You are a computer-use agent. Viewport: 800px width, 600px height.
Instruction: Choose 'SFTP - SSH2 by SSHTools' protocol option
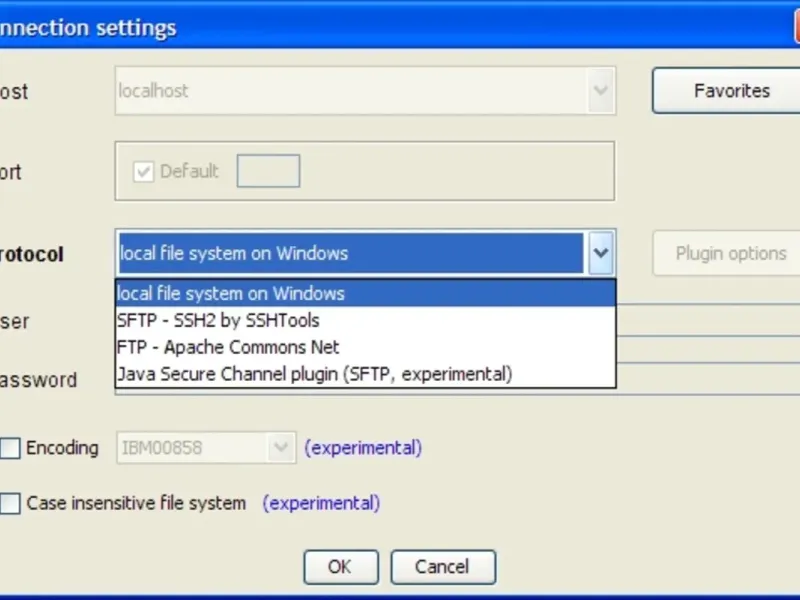click(x=365, y=320)
